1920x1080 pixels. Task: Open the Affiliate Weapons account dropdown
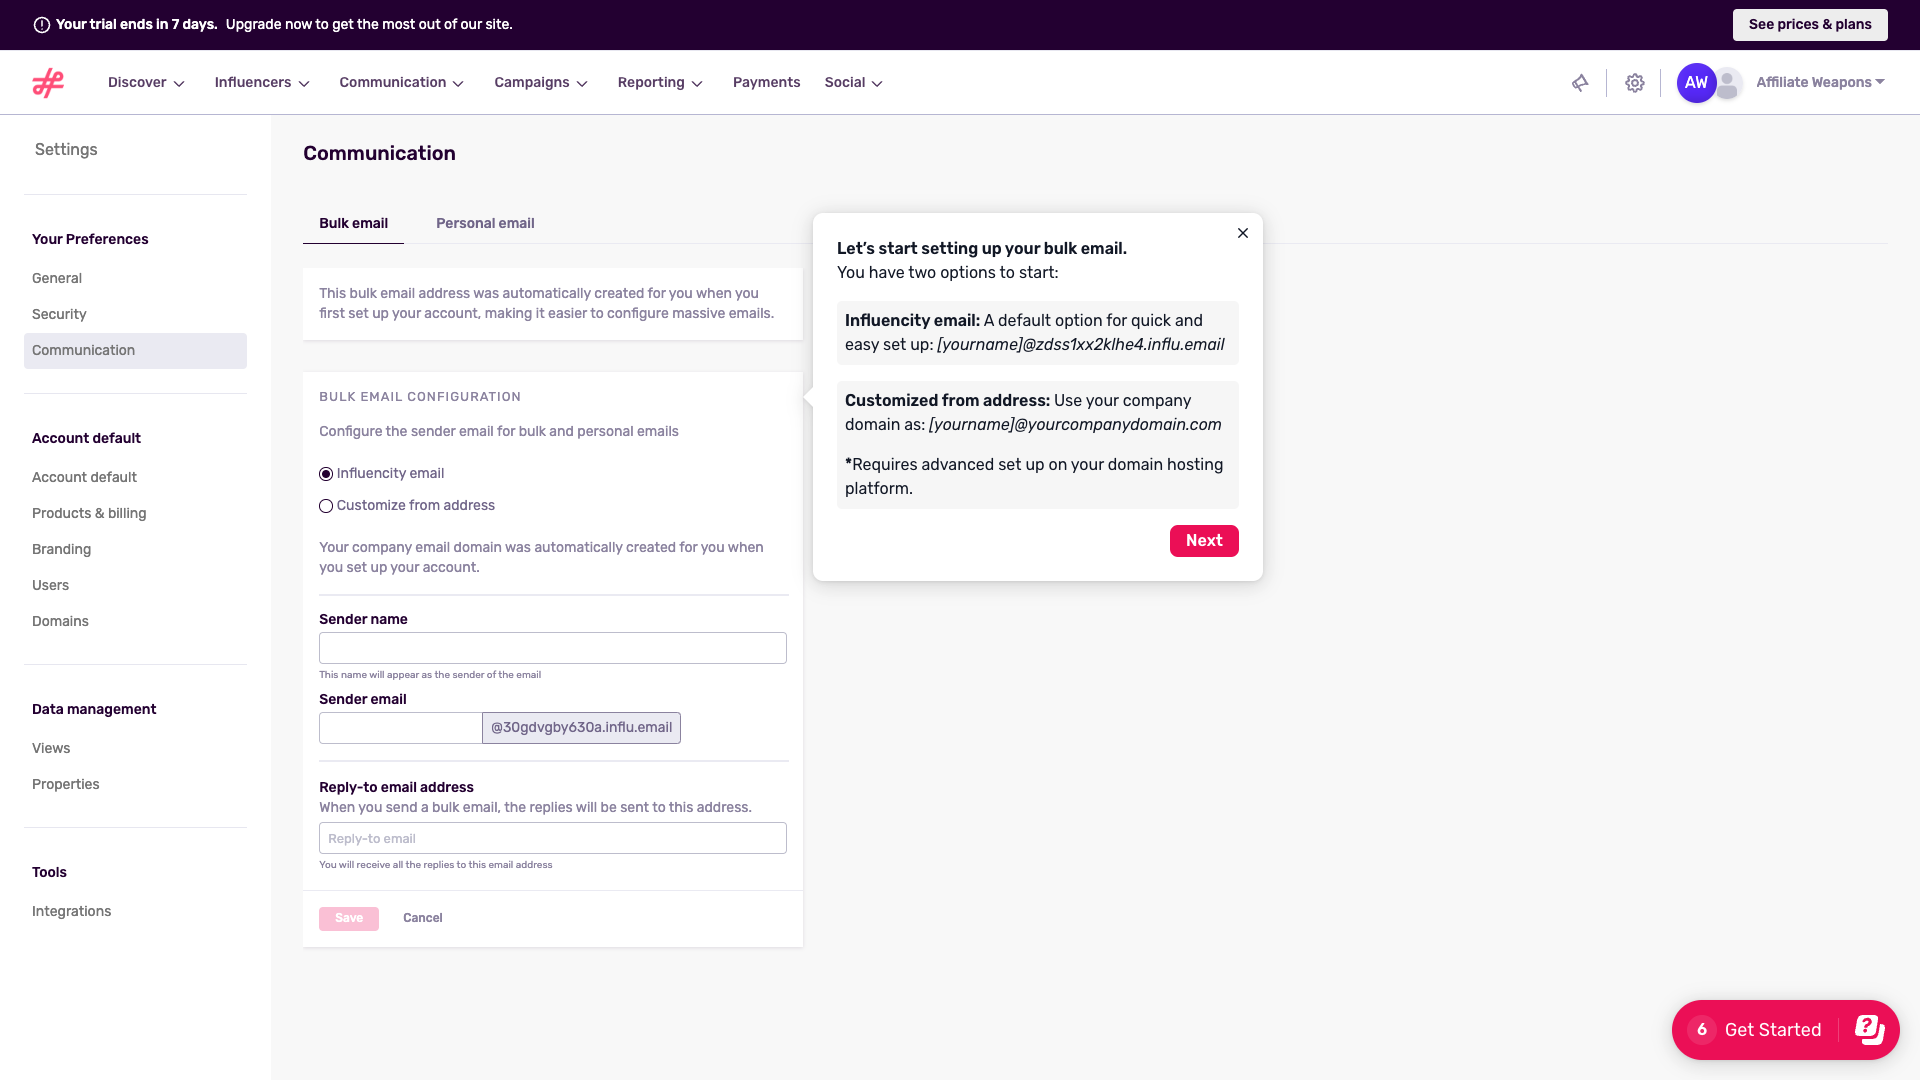(x=1818, y=82)
